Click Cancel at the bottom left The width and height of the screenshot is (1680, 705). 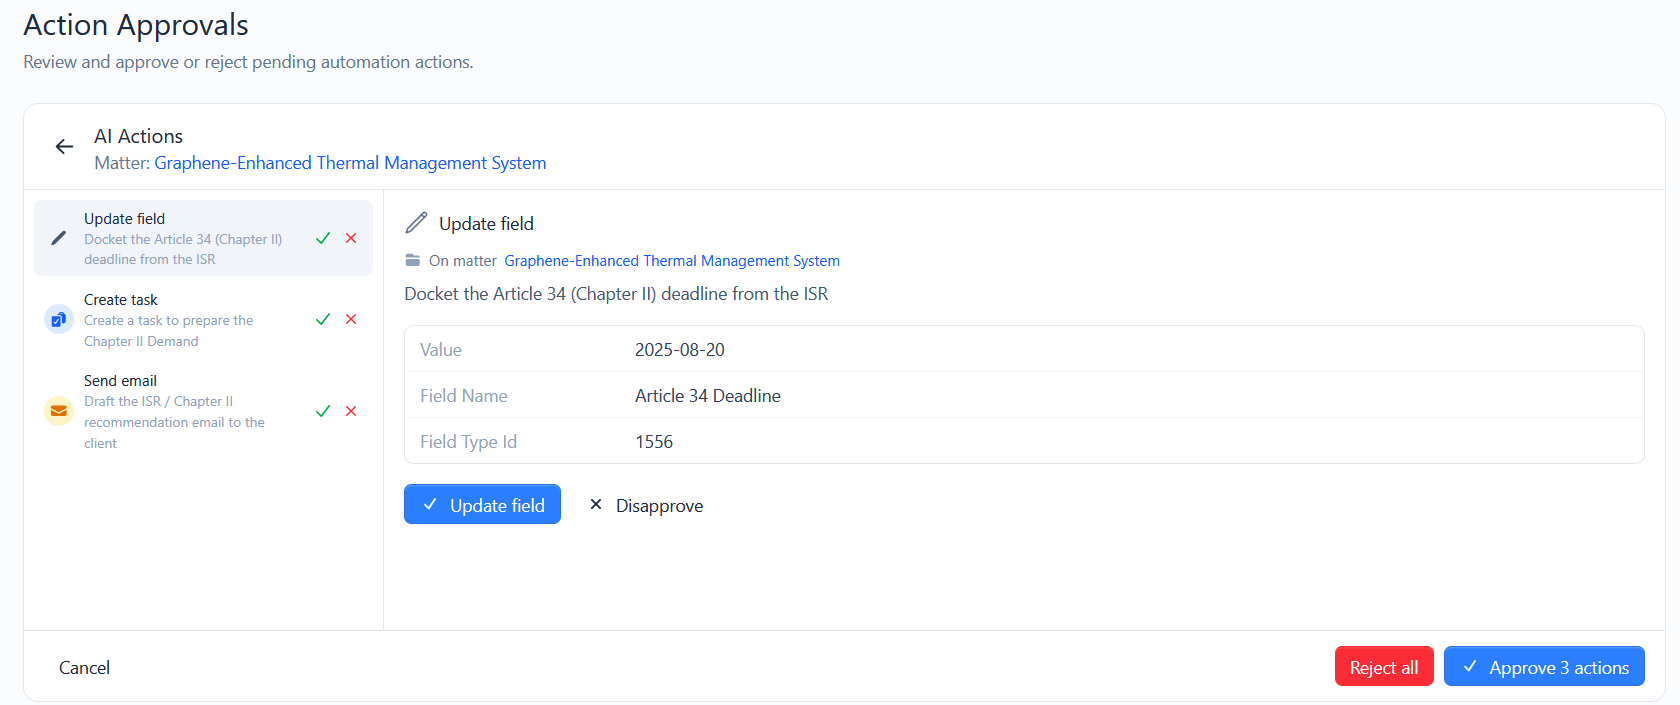tap(84, 667)
